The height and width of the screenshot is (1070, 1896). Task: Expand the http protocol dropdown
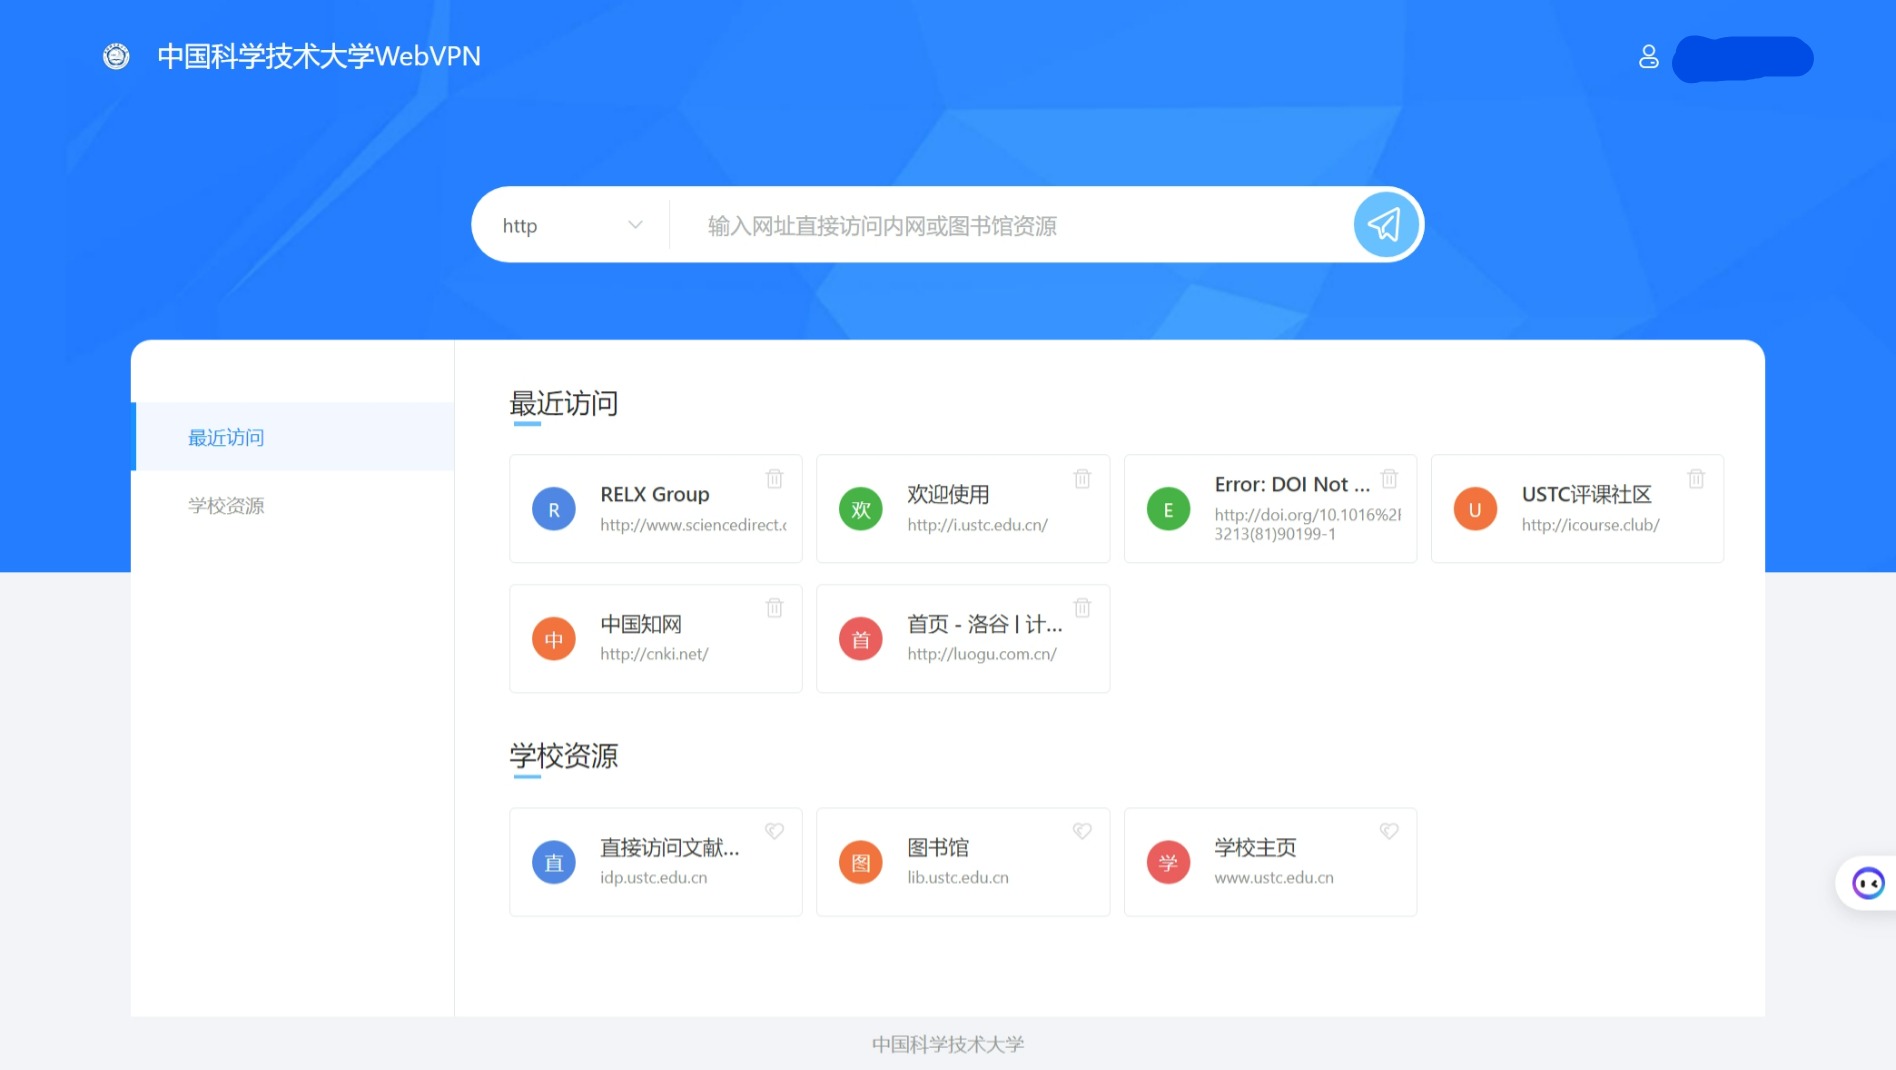[x=635, y=225]
